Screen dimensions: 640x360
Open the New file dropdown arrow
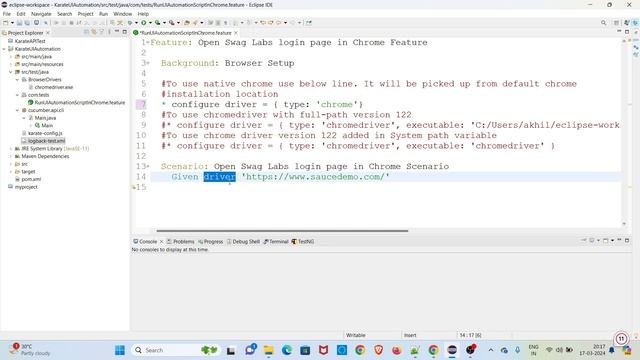[12, 23]
